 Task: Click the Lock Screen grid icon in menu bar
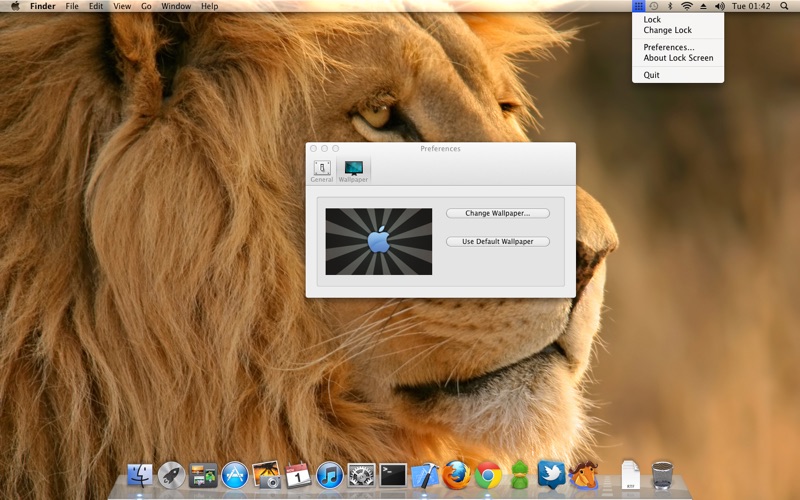(639, 6)
